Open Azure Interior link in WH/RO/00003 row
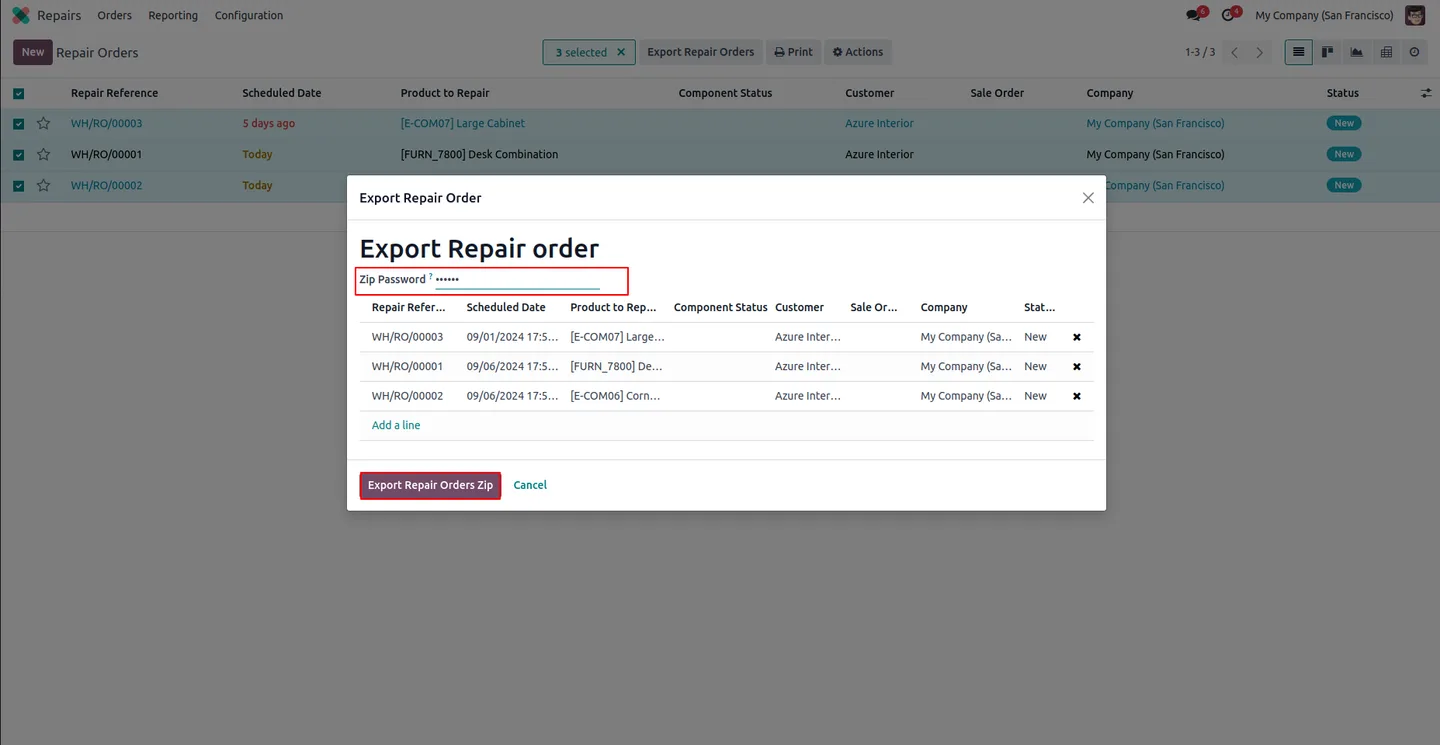 click(x=879, y=124)
